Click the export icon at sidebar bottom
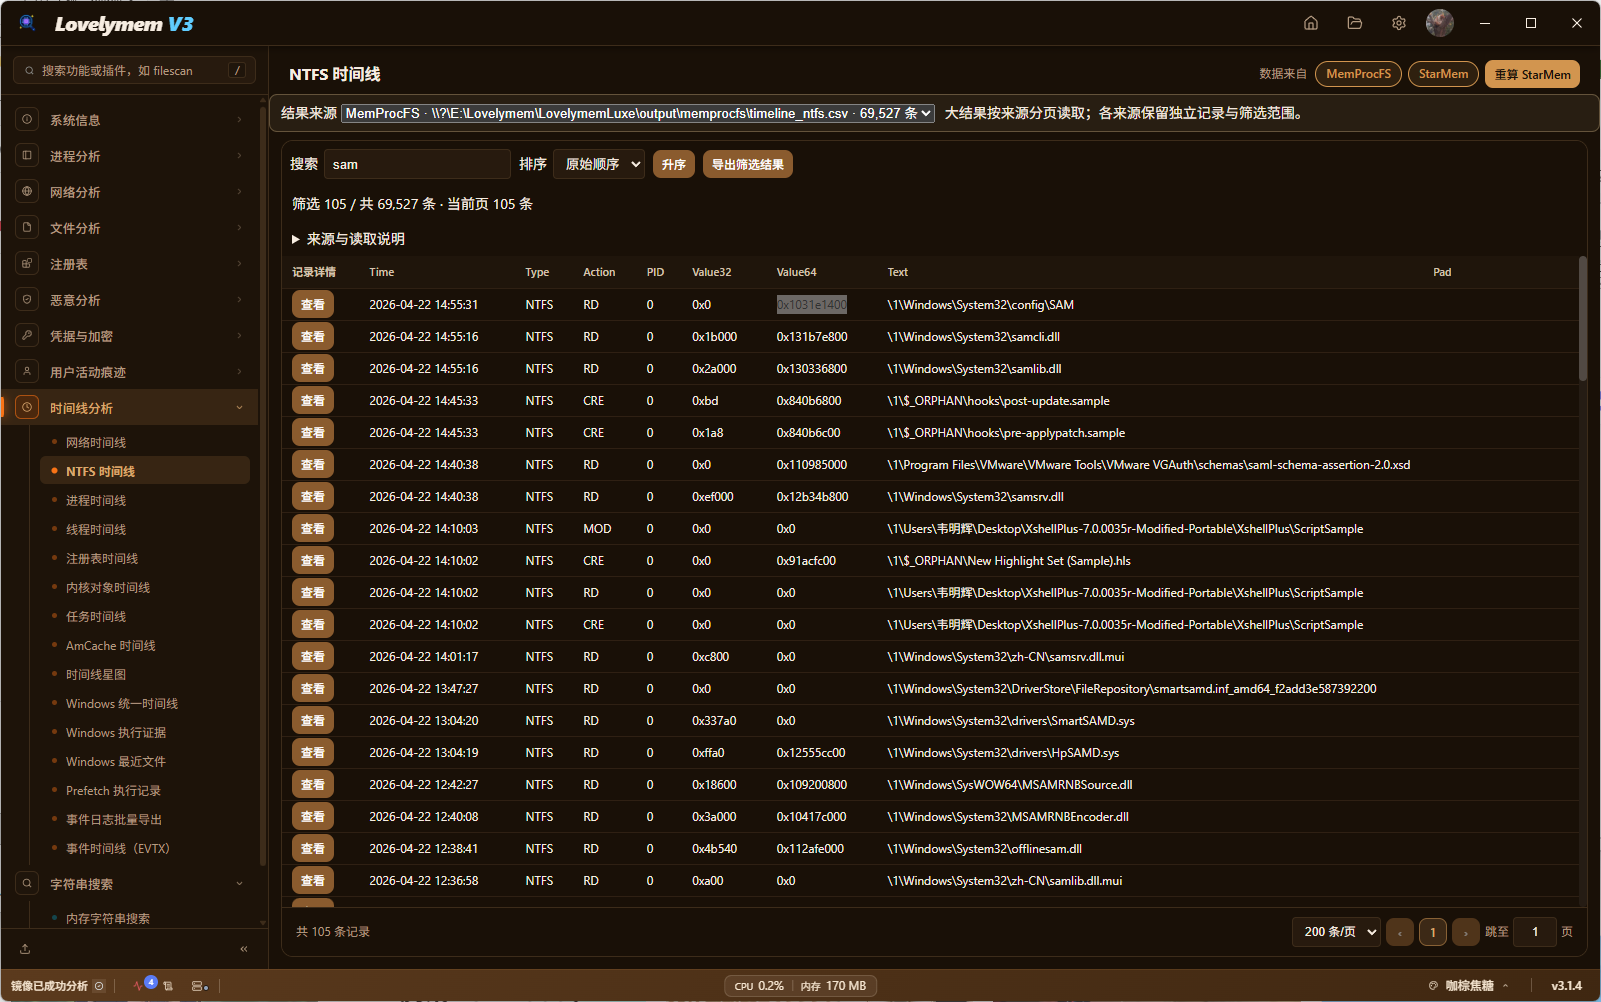This screenshot has height=1002, width=1601. (25, 949)
